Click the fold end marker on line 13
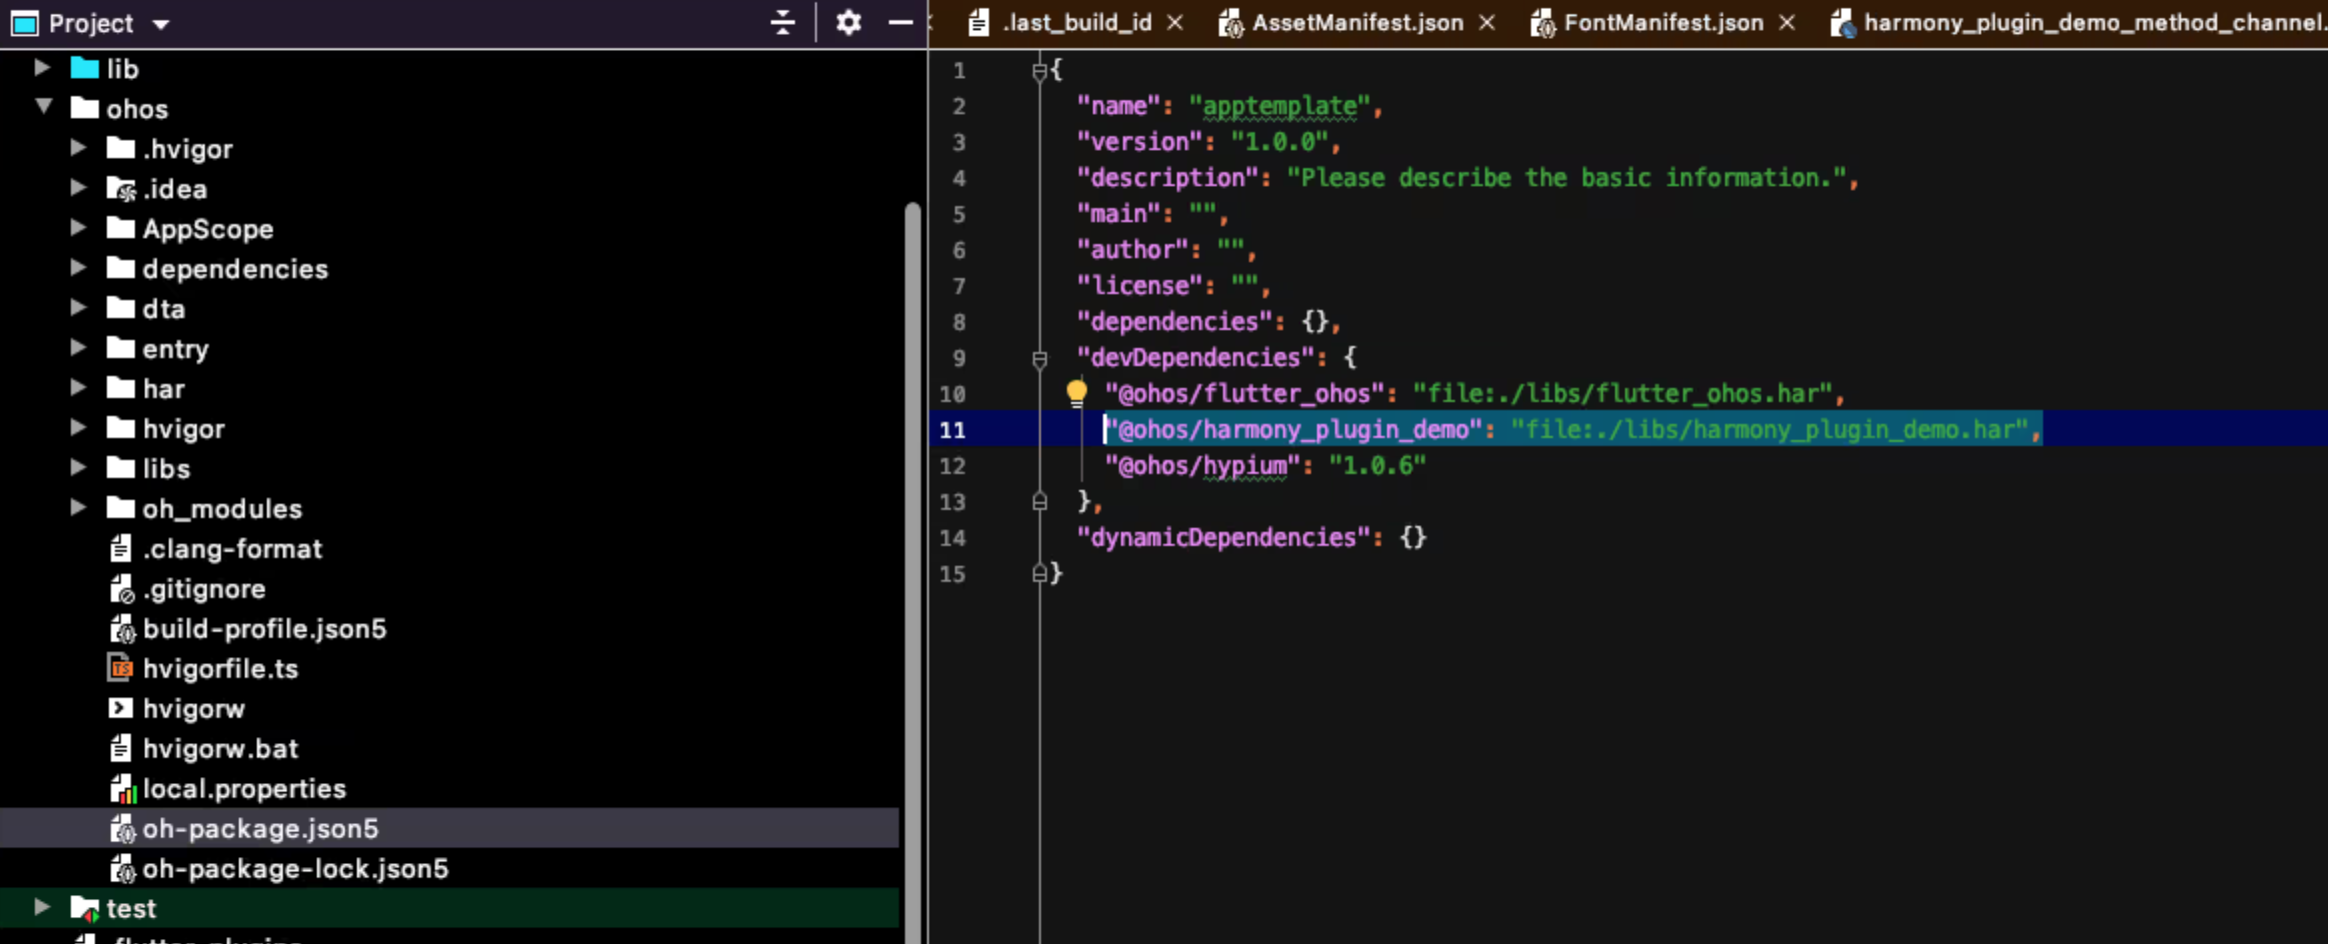Screen dimensions: 2328x944 click(1039, 502)
